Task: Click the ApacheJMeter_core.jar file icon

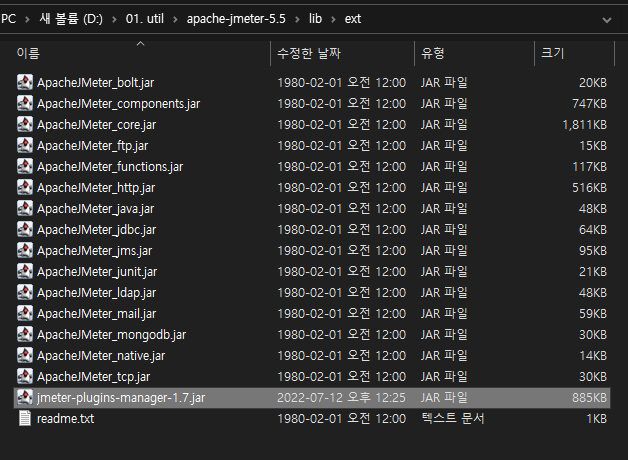Action: click(x=25, y=124)
